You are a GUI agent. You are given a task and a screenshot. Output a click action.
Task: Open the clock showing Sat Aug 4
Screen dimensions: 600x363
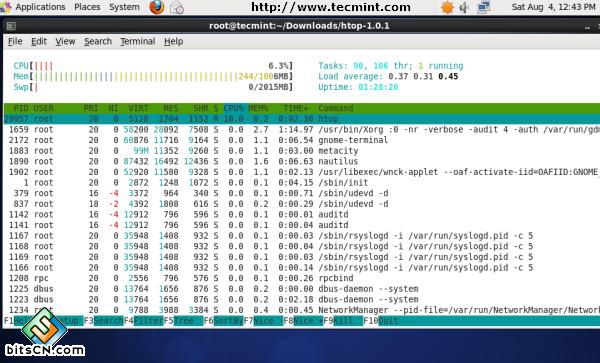[x=553, y=7]
